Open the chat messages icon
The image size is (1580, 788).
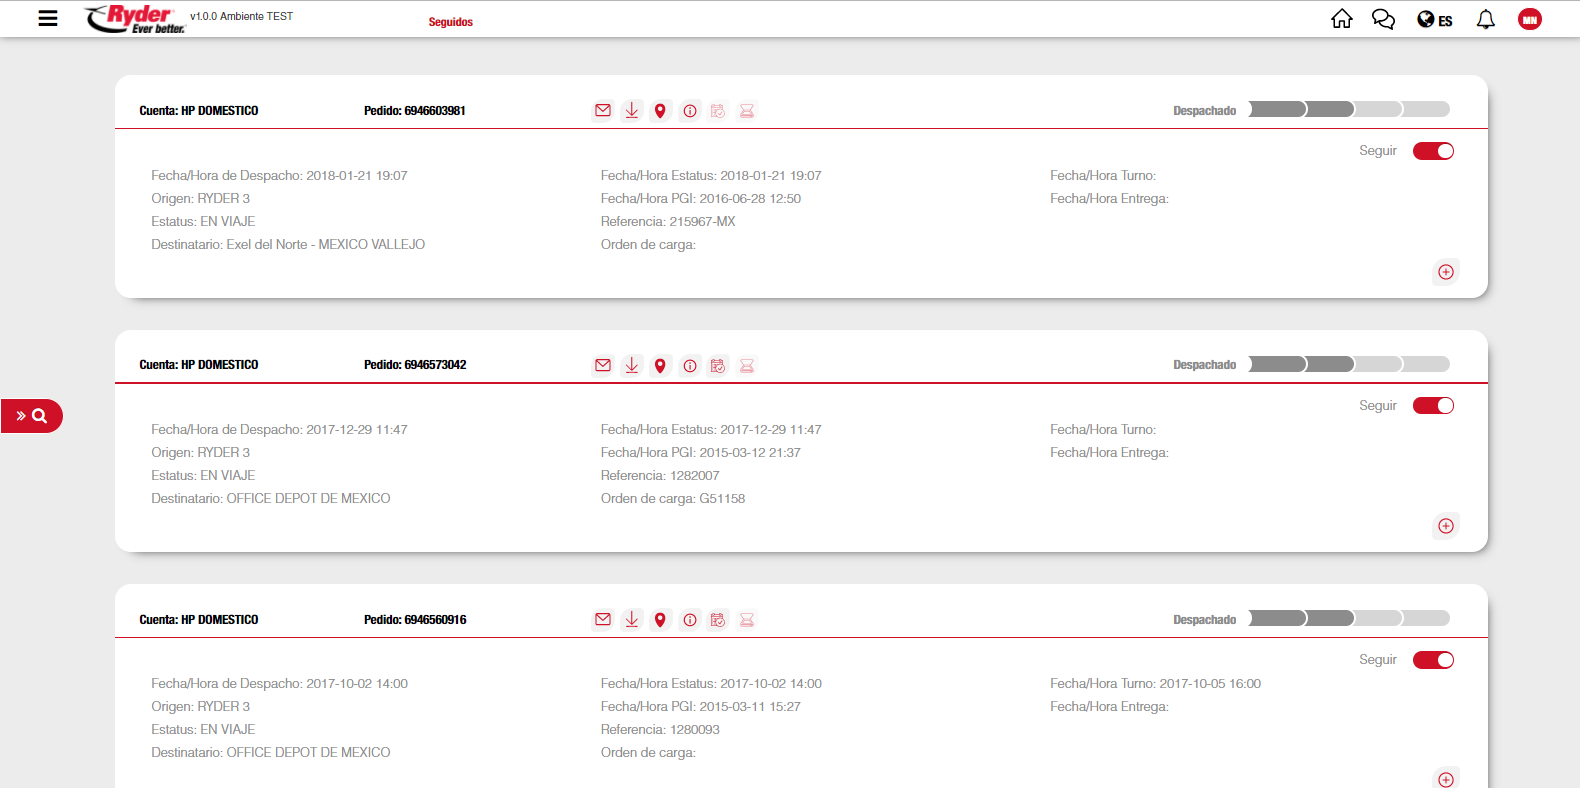pos(1383,19)
